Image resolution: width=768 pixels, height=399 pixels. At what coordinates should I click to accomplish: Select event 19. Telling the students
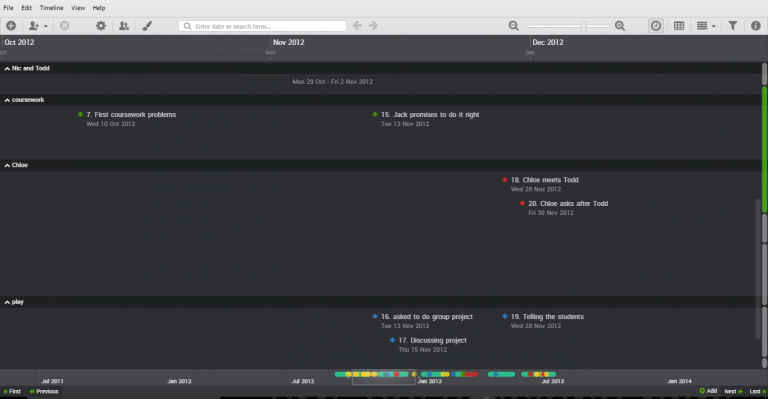point(547,317)
